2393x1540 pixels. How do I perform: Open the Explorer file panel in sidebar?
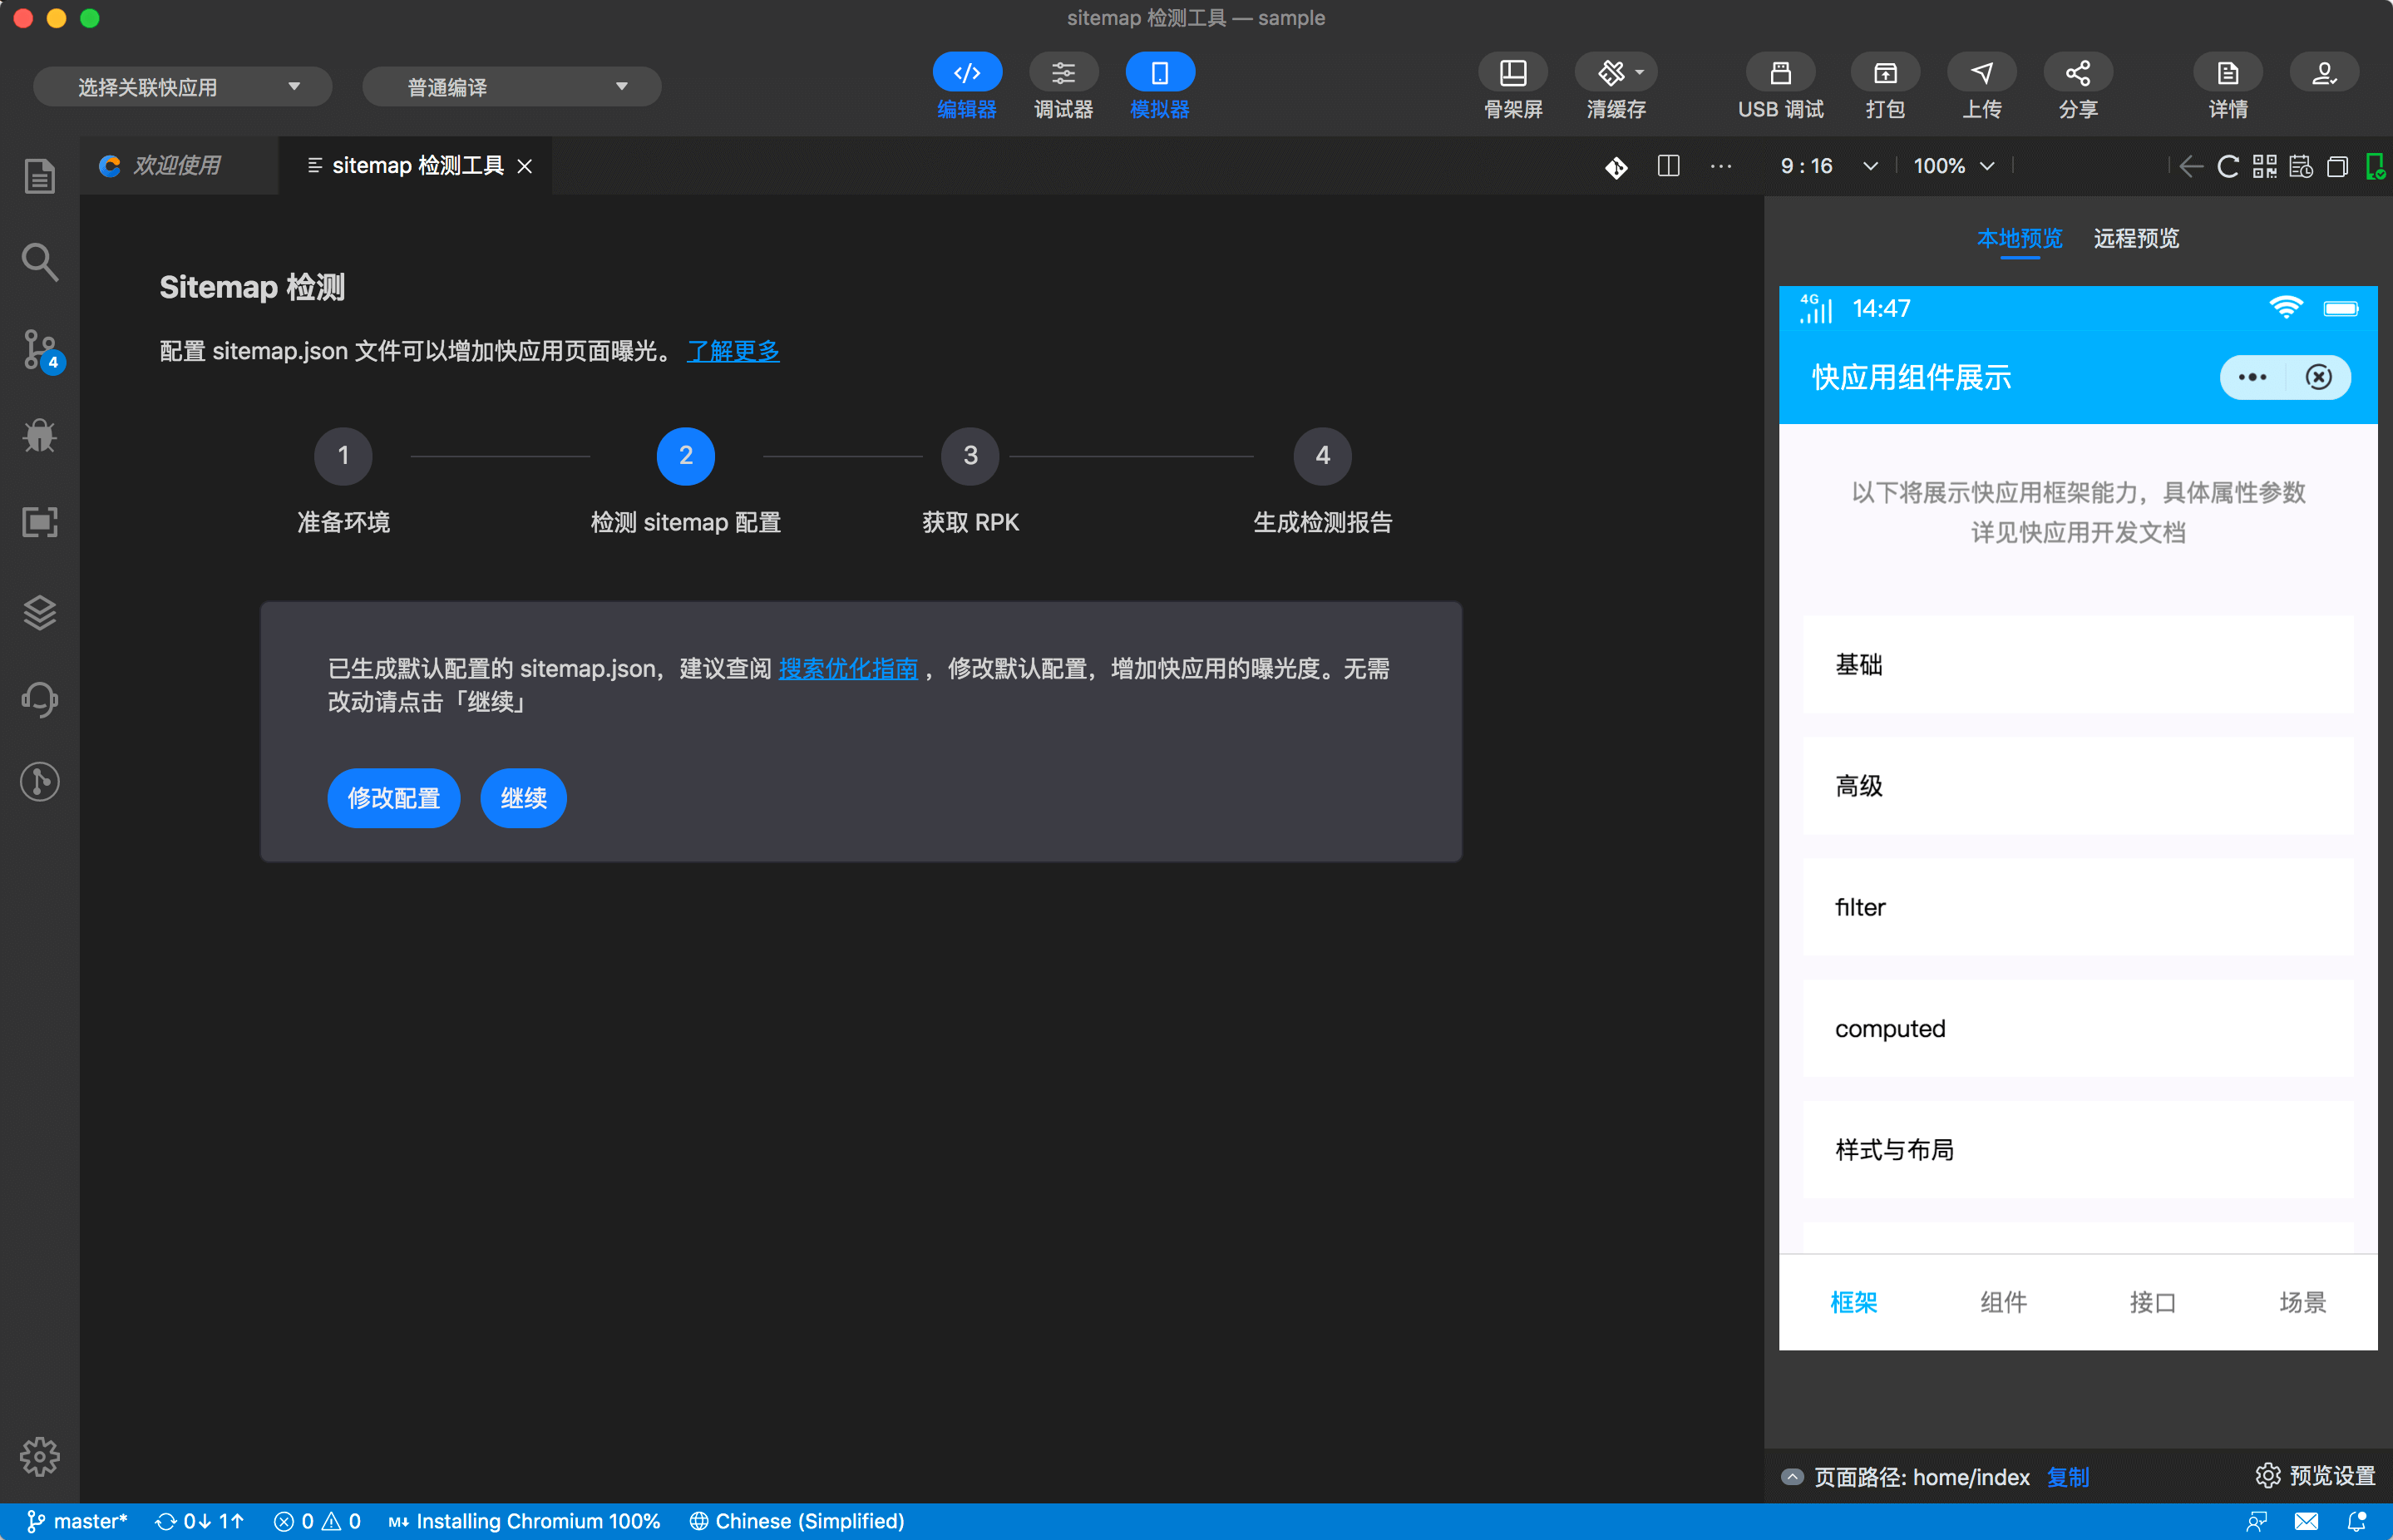(x=39, y=176)
